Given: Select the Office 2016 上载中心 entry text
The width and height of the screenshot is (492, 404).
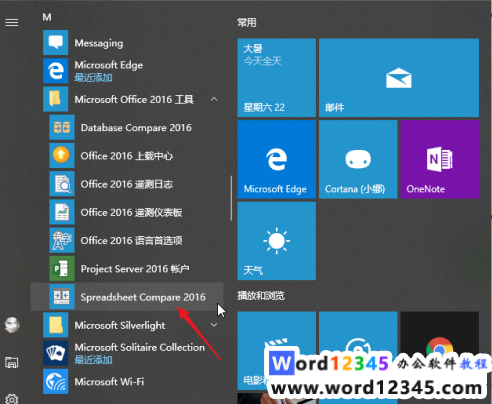Looking at the screenshot, I should click(127, 156).
